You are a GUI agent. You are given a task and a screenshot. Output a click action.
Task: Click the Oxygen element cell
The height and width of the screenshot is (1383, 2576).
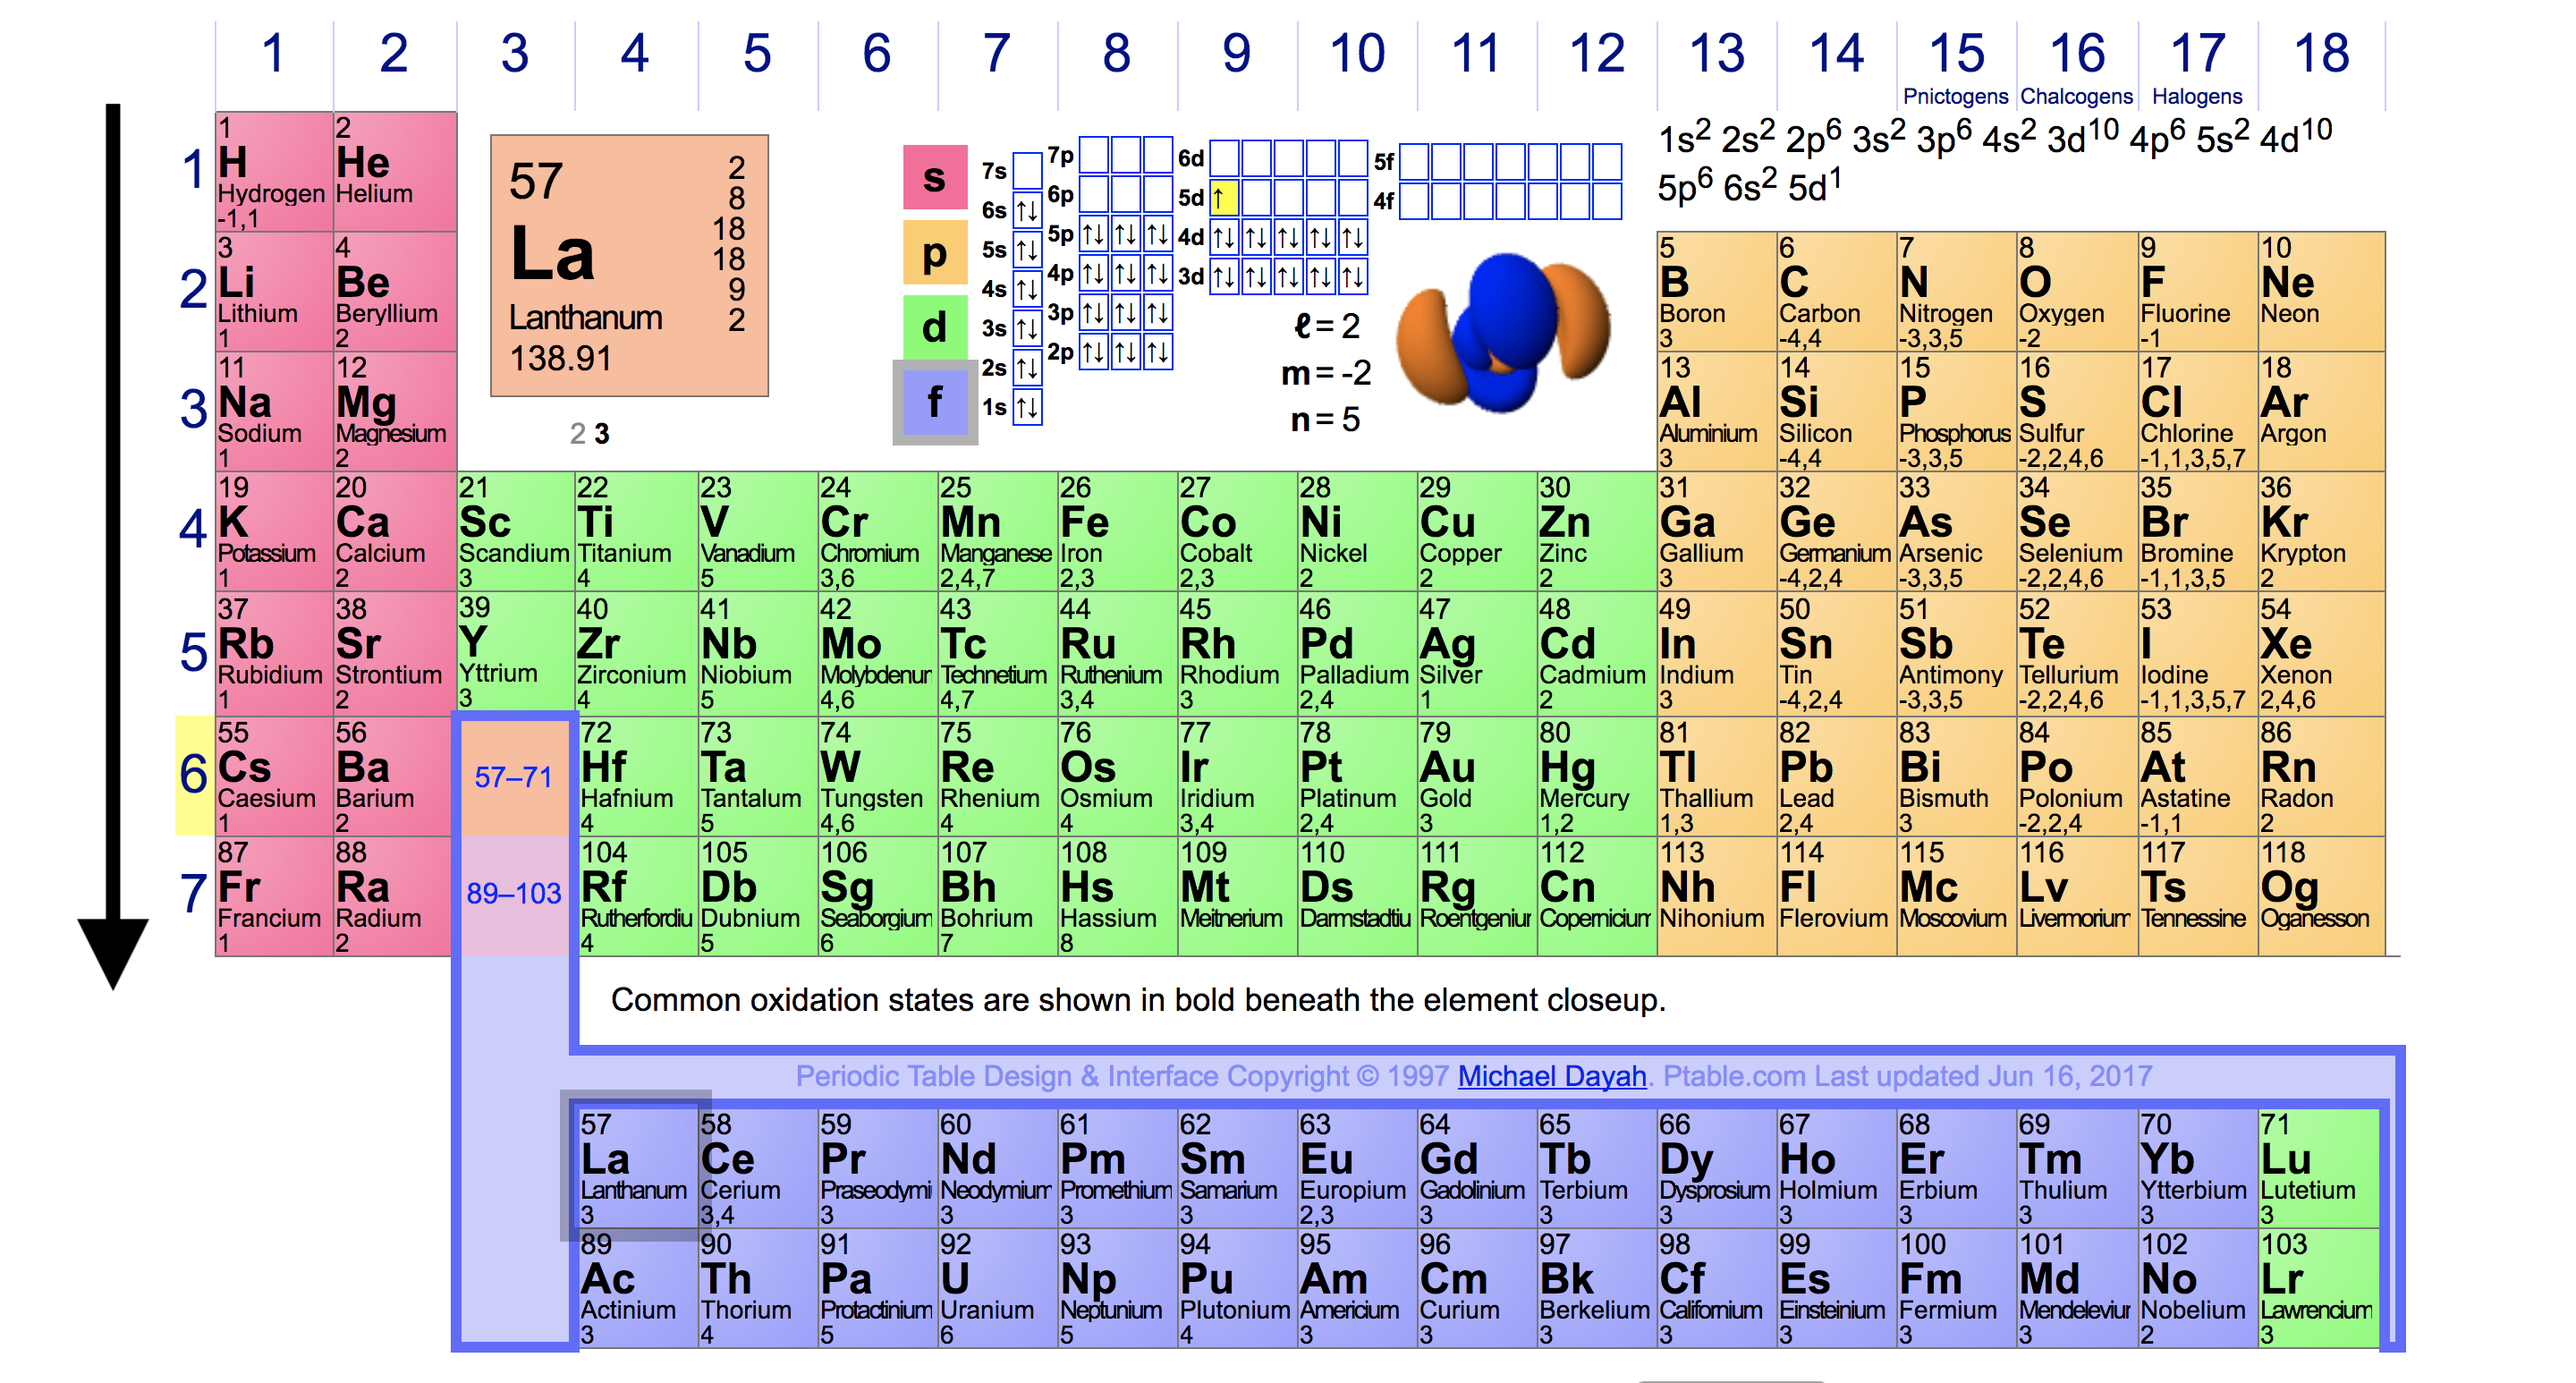click(2077, 292)
